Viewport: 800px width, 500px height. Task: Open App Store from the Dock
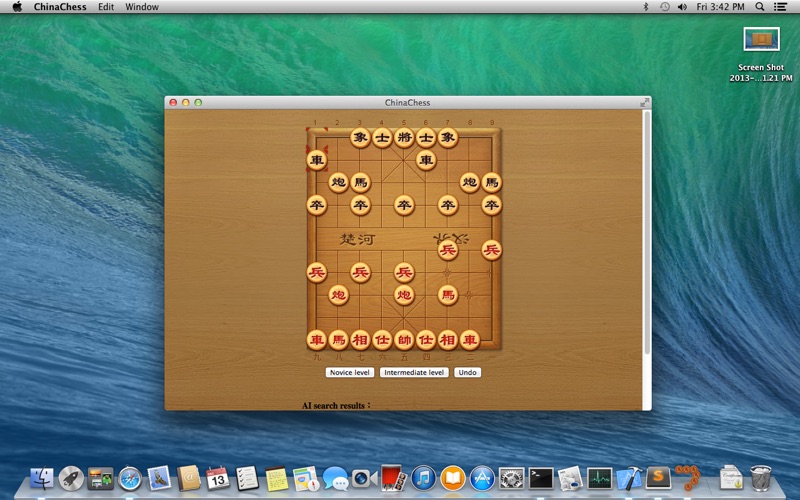click(x=482, y=479)
